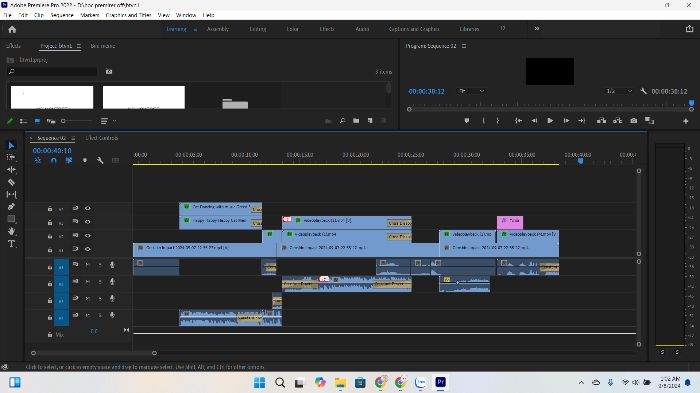The width and height of the screenshot is (700, 393).
Task: Select the Ripple Edit tool
Action: (11, 170)
